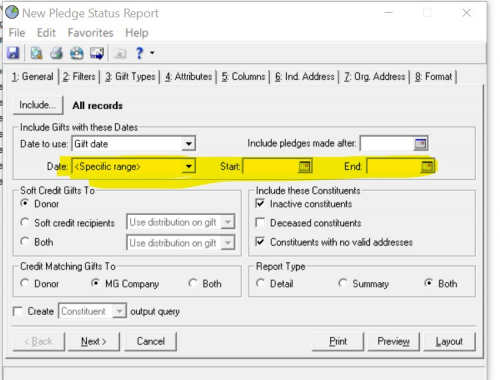
Task: Select the Detail report type radio
Action: tap(260, 283)
